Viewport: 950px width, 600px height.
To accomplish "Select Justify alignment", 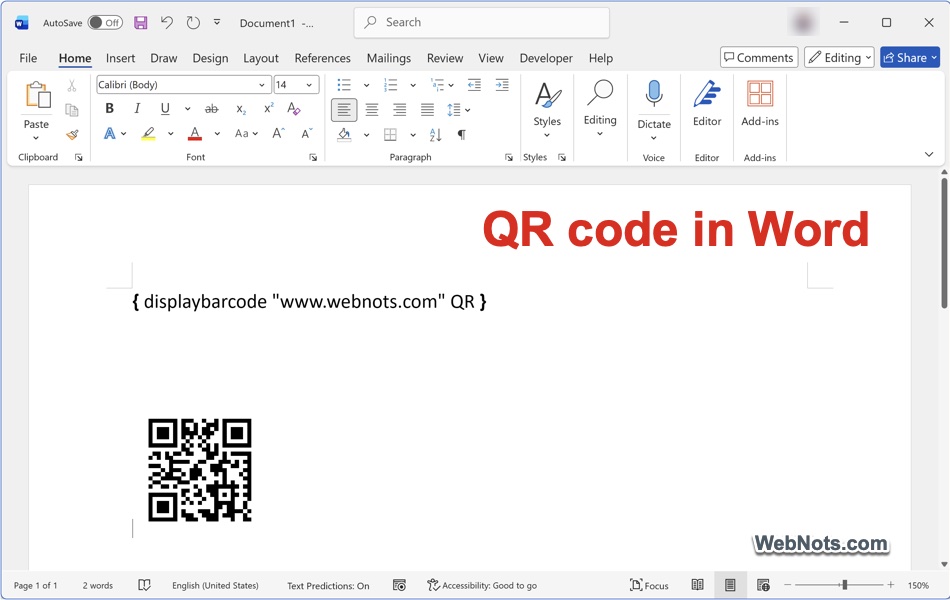I will coord(428,110).
